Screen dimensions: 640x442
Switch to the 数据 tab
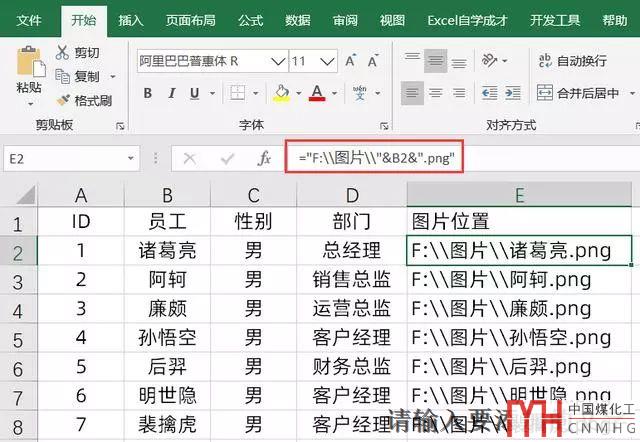(x=298, y=20)
